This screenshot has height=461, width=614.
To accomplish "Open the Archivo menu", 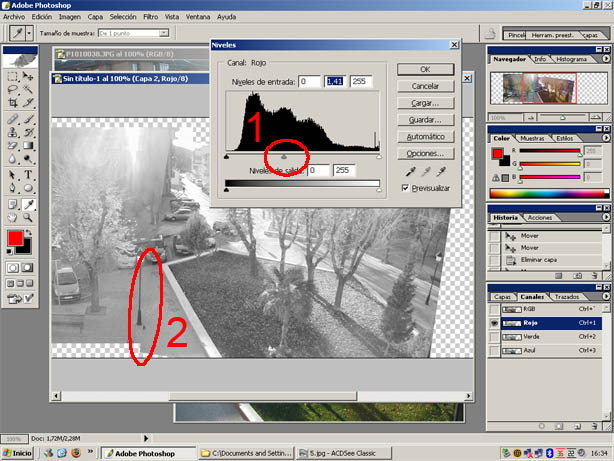I will coord(14,17).
